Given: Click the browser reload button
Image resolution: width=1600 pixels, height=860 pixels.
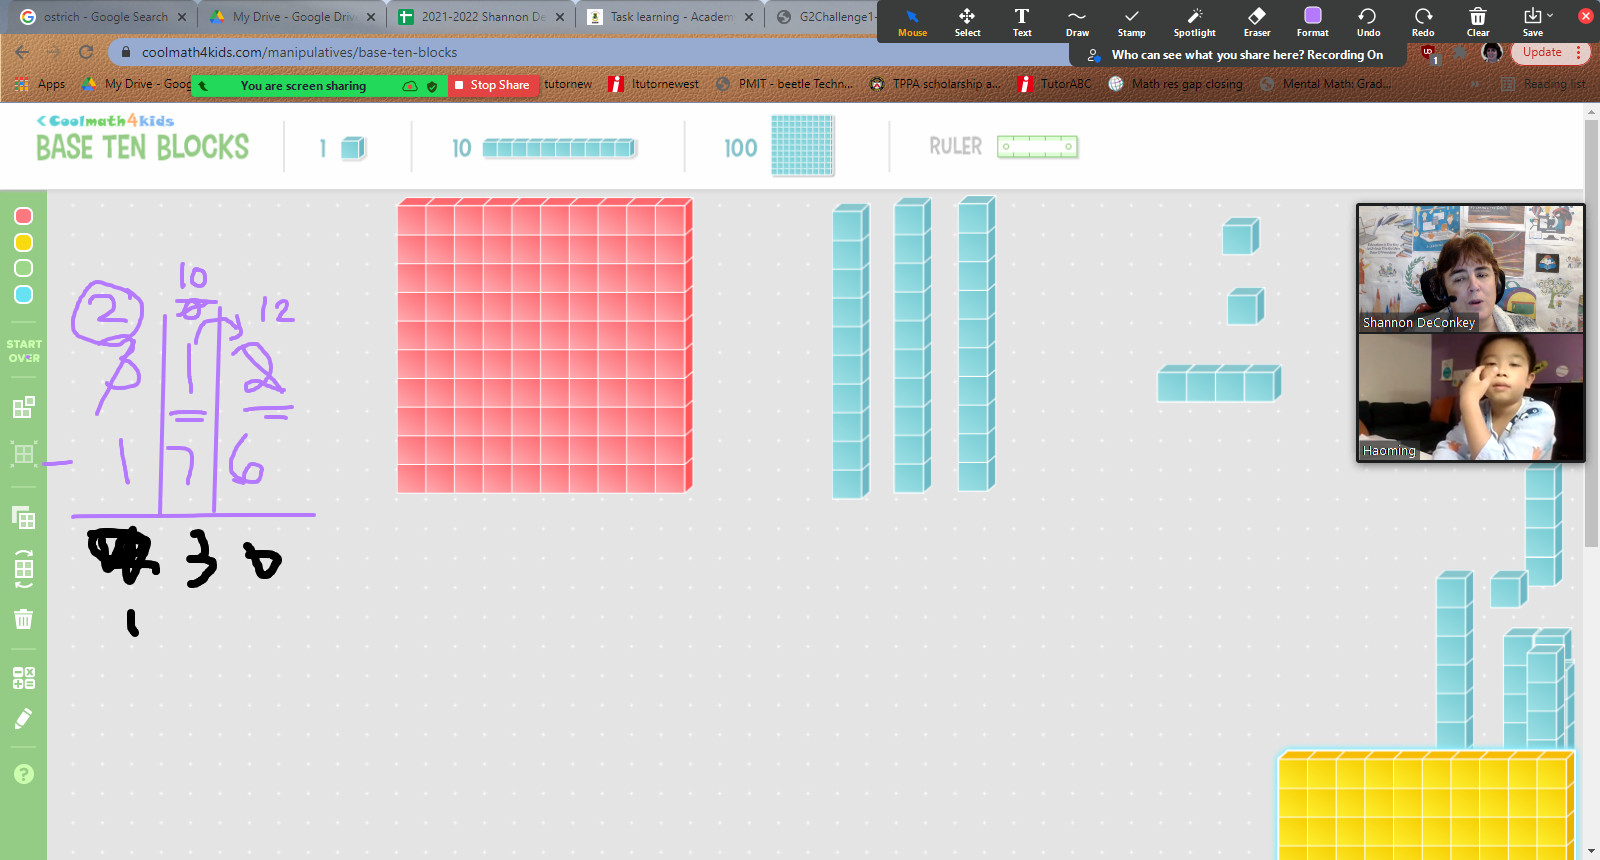Looking at the screenshot, I should [x=86, y=52].
